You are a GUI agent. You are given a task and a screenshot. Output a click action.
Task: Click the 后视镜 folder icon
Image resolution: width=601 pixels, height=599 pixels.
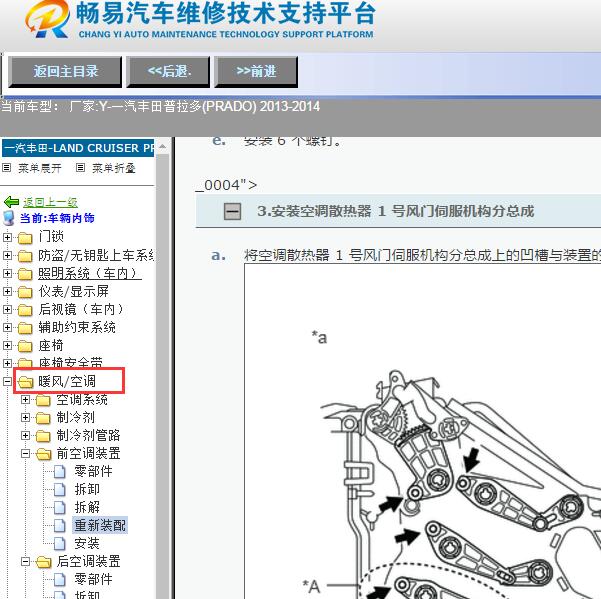(x=25, y=310)
